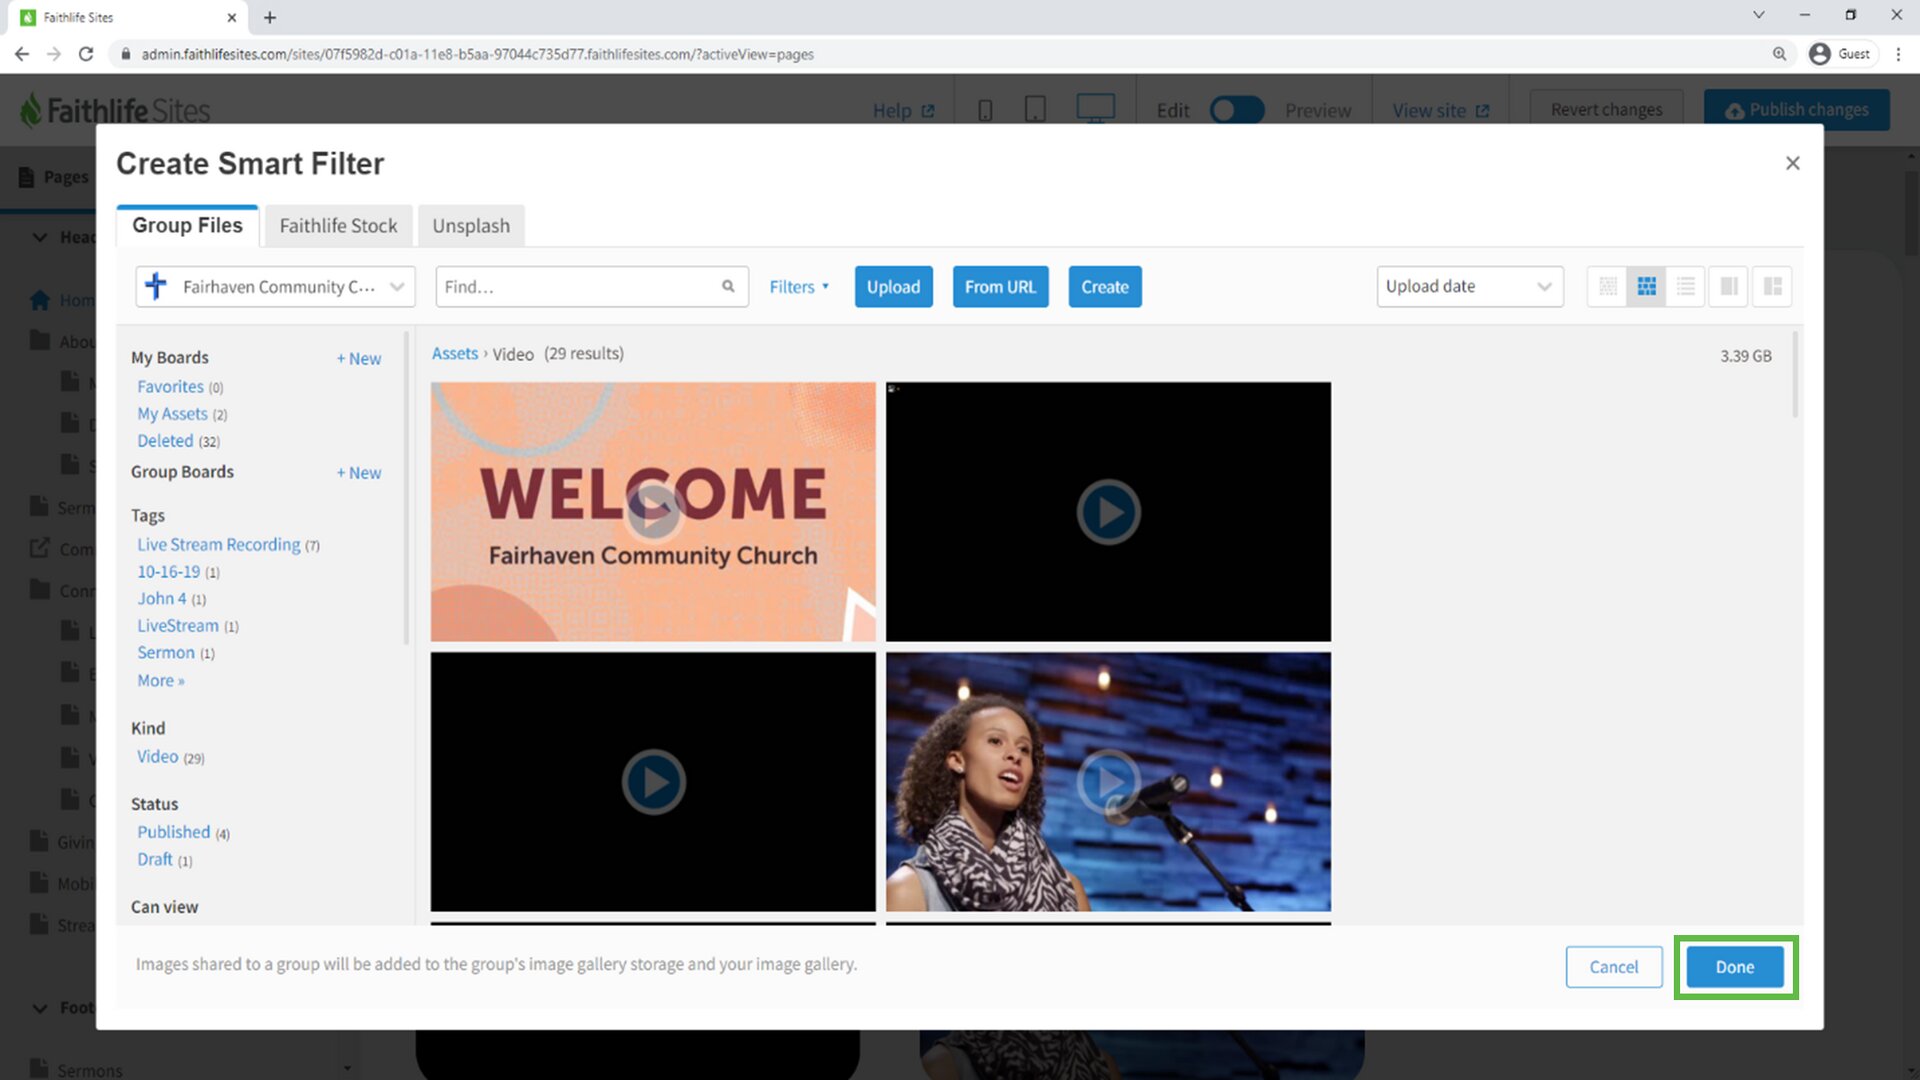The width and height of the screenshot is (1920, 1080).
Task: Click the Upload button
Action: (893, 287)
